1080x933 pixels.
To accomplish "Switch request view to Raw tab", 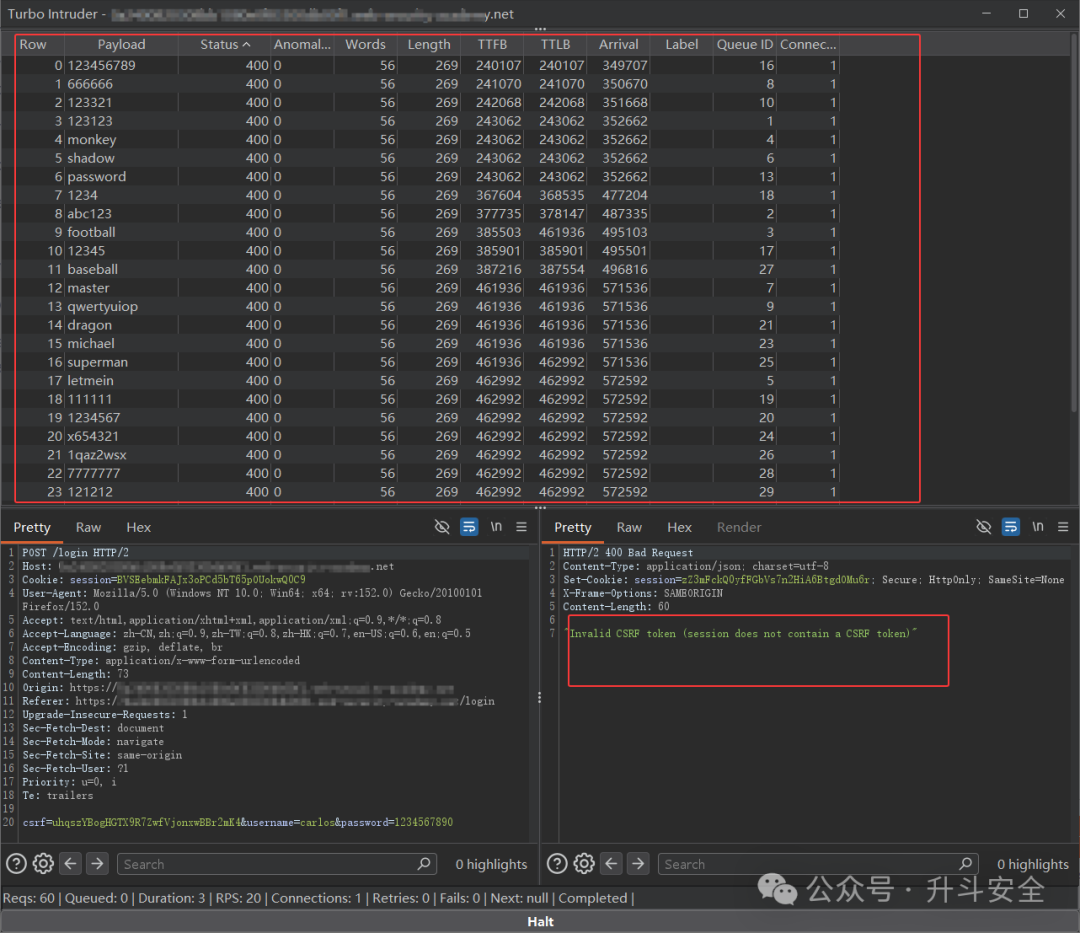I will coord(88,527).
